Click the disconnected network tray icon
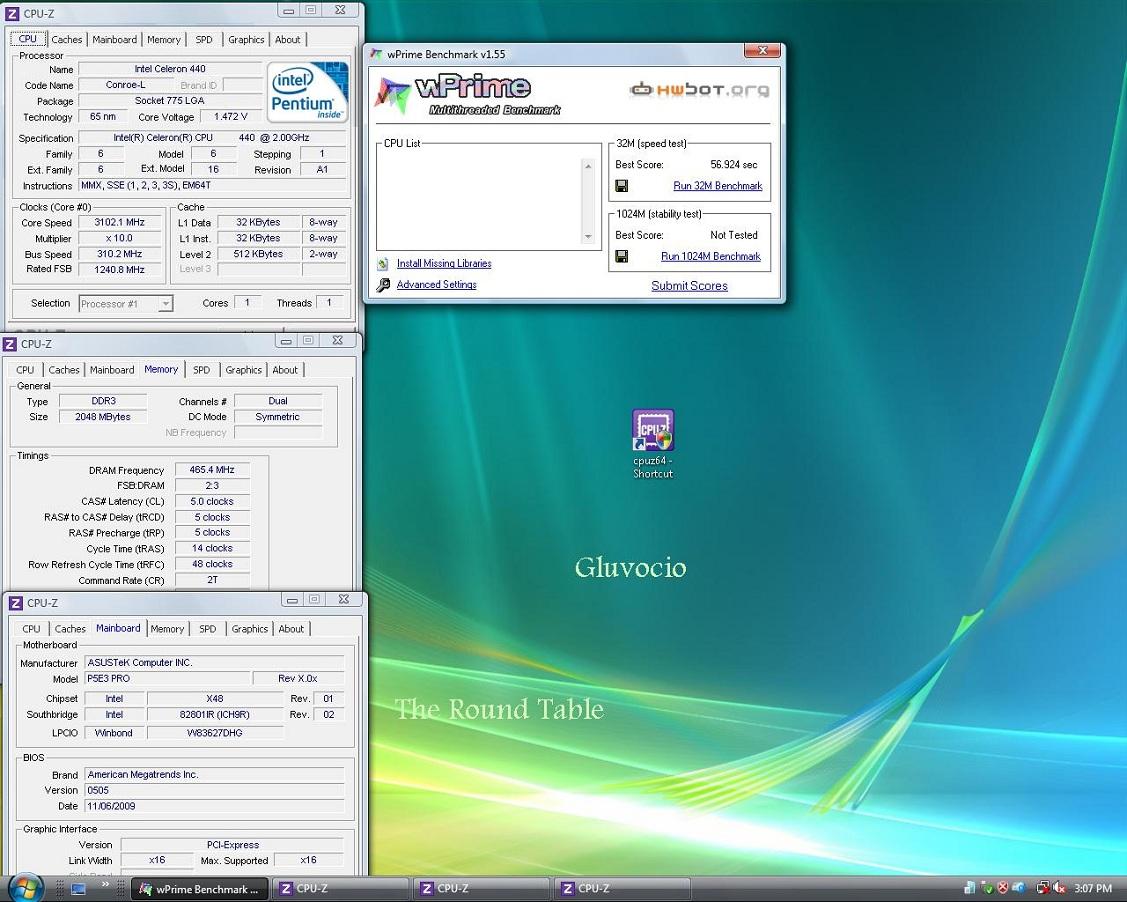This screenshot has width=1127, height=902. pyautogui.click(x=1042, y=889)
